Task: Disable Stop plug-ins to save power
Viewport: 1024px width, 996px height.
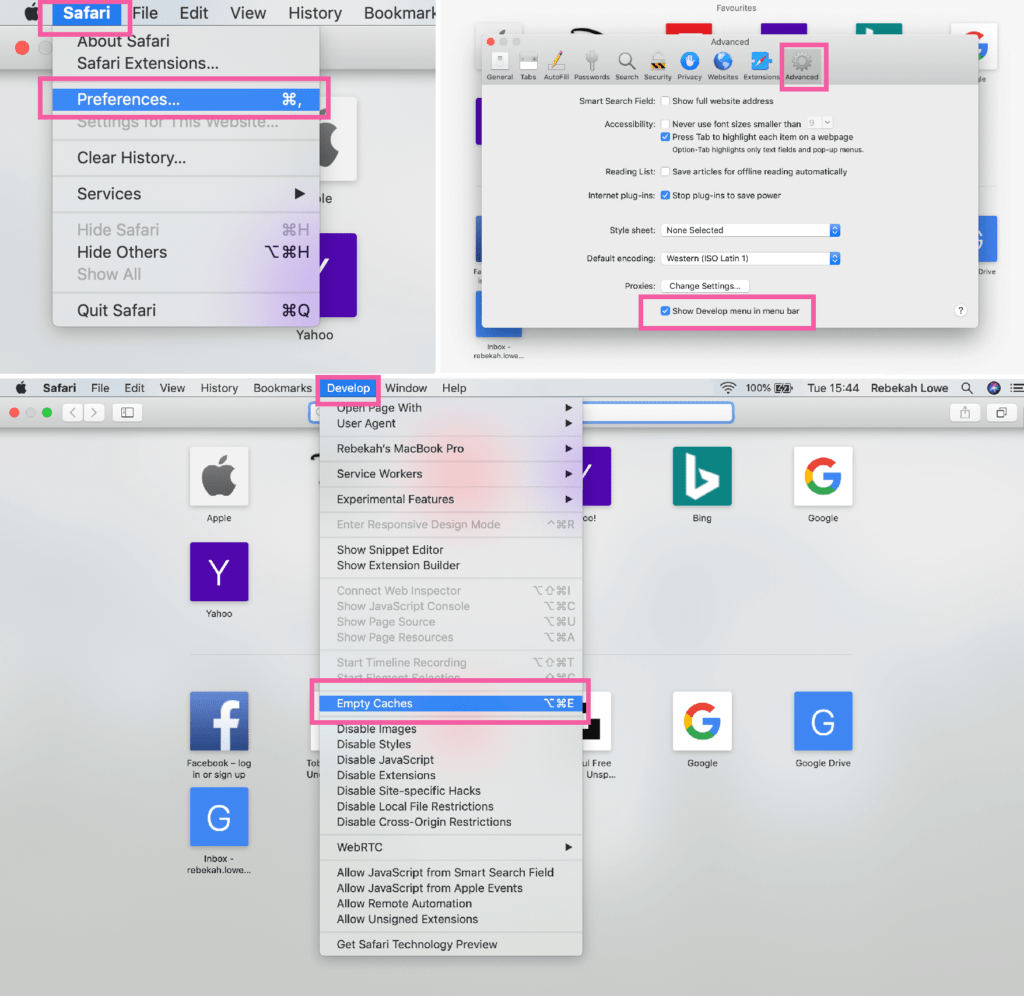Action: tap(666, 195)
